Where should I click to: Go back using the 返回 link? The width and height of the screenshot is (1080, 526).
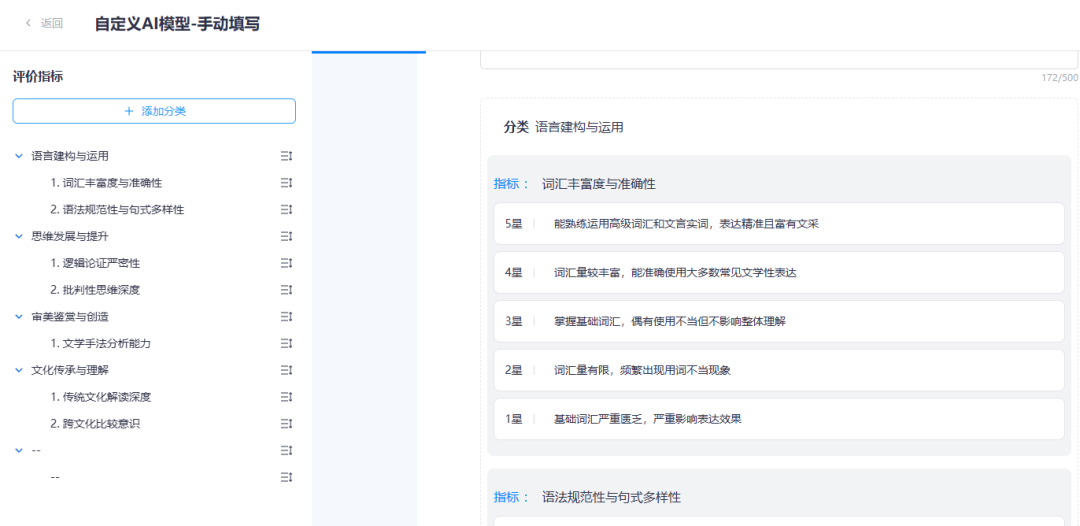tap(44, 23)
